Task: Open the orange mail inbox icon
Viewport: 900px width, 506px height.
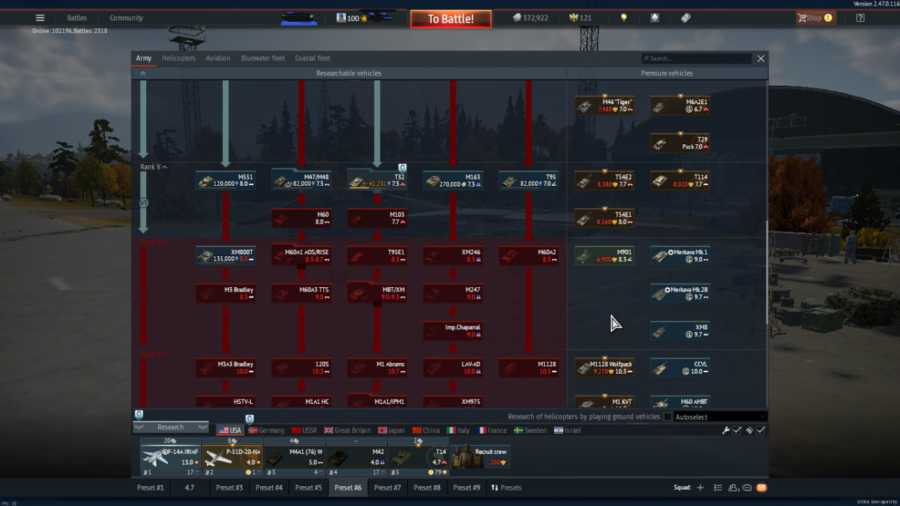Action: click(762, 488)
